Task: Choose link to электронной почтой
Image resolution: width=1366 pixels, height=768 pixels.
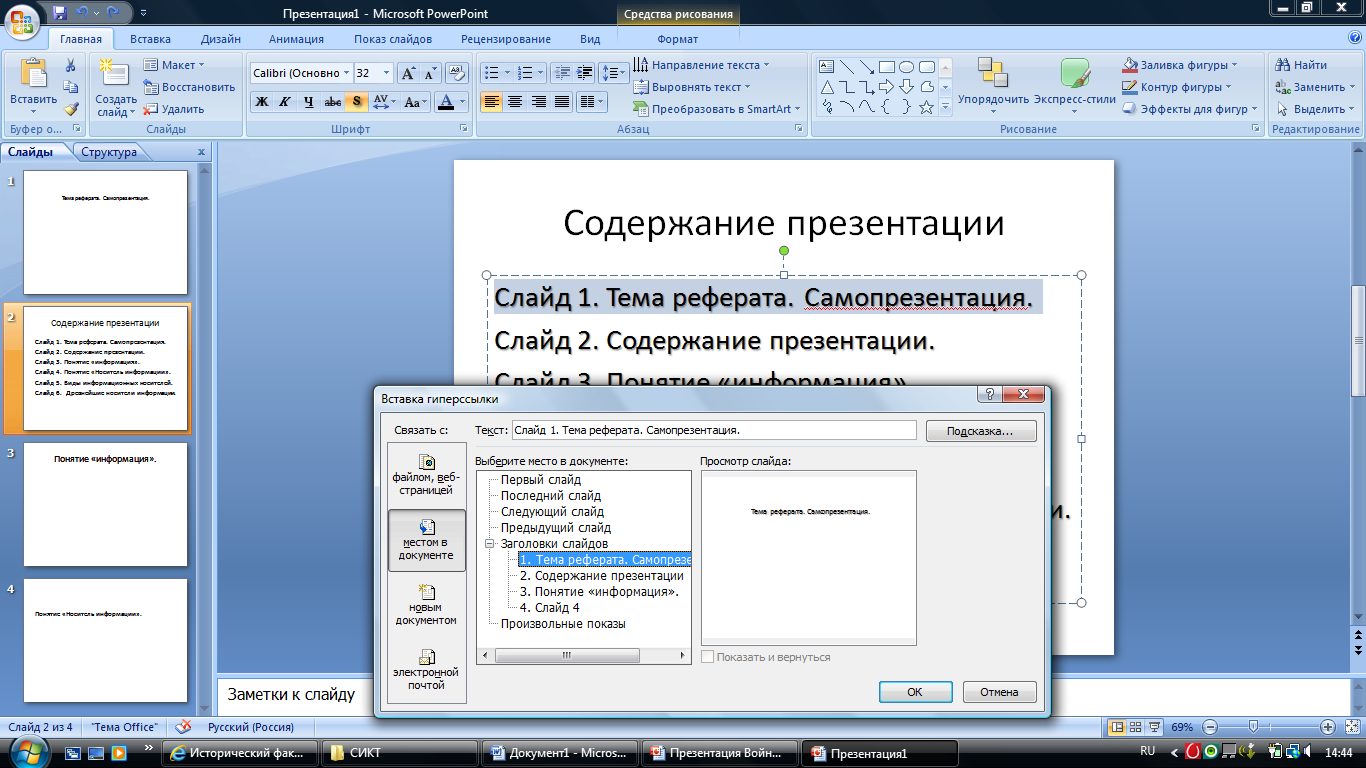Action: pos(426,670)
